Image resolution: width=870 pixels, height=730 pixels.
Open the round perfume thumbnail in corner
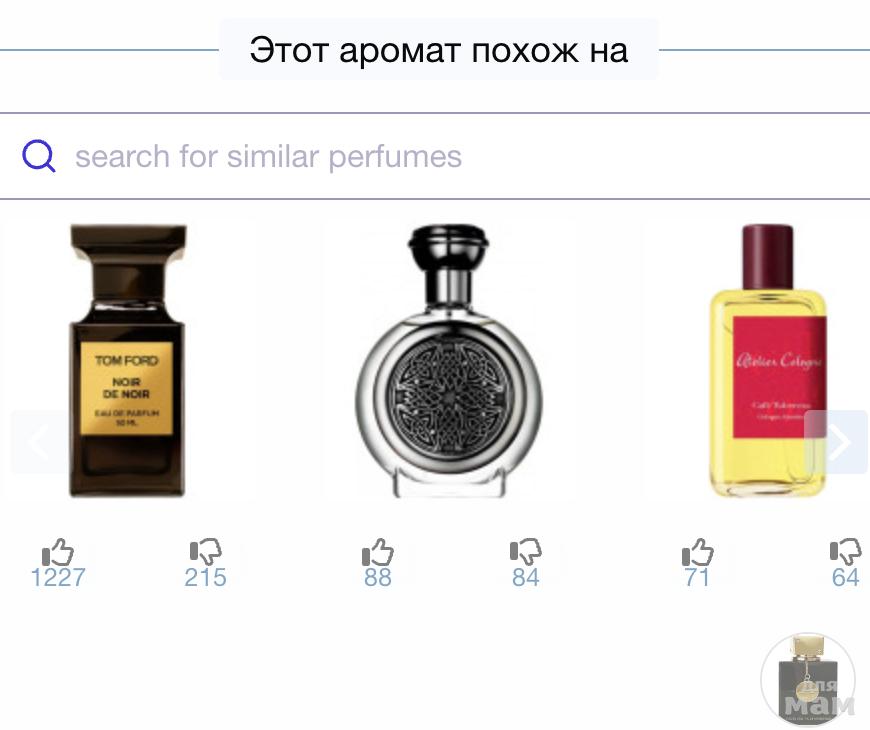click(x=808, y=680)
